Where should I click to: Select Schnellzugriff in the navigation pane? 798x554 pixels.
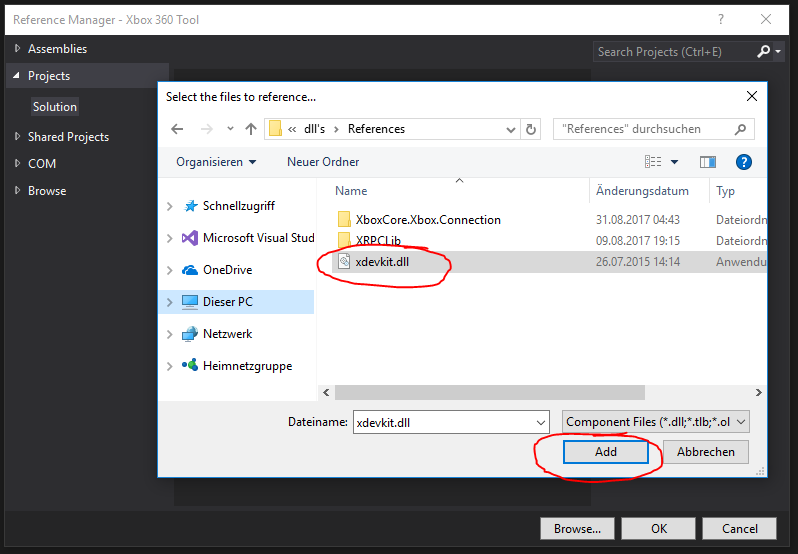pos(239,206)
